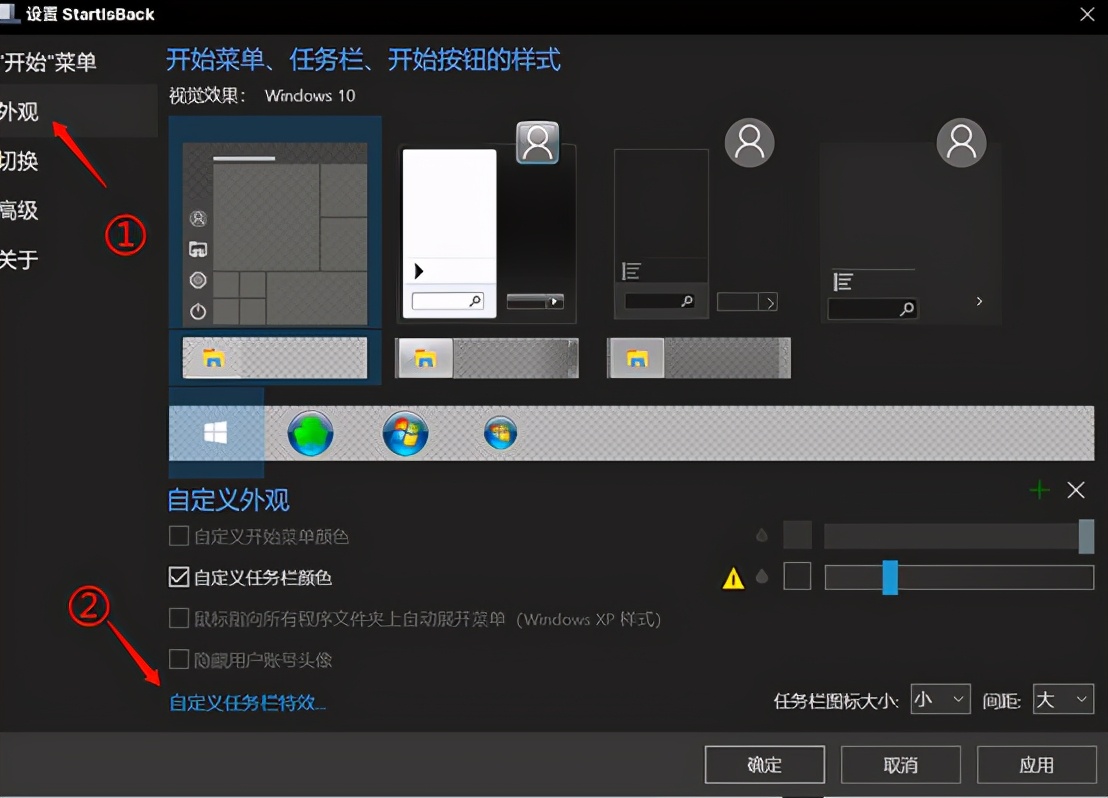Uncheck 自定义任务栏颜色 checkbox
The height and width of the screenshot is (798, 1108).
click(178, 575)
